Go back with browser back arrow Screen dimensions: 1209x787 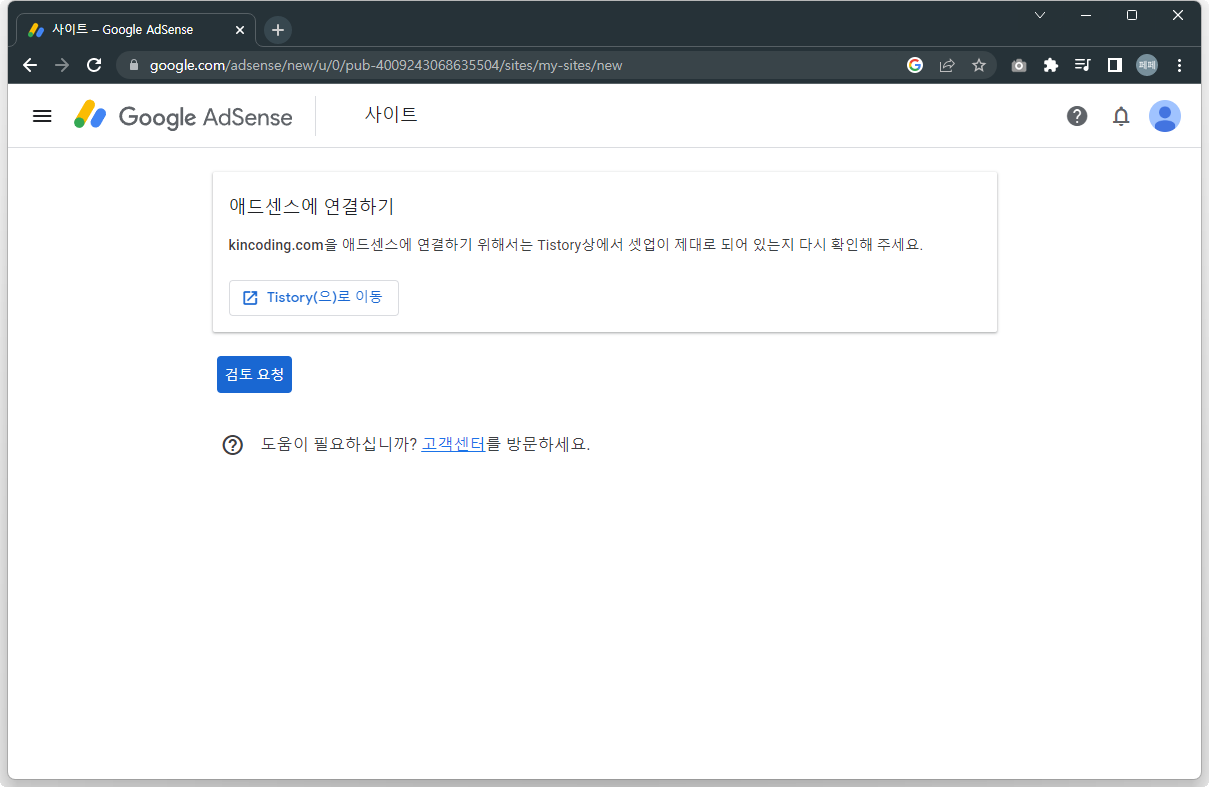[x=30, y=65]
